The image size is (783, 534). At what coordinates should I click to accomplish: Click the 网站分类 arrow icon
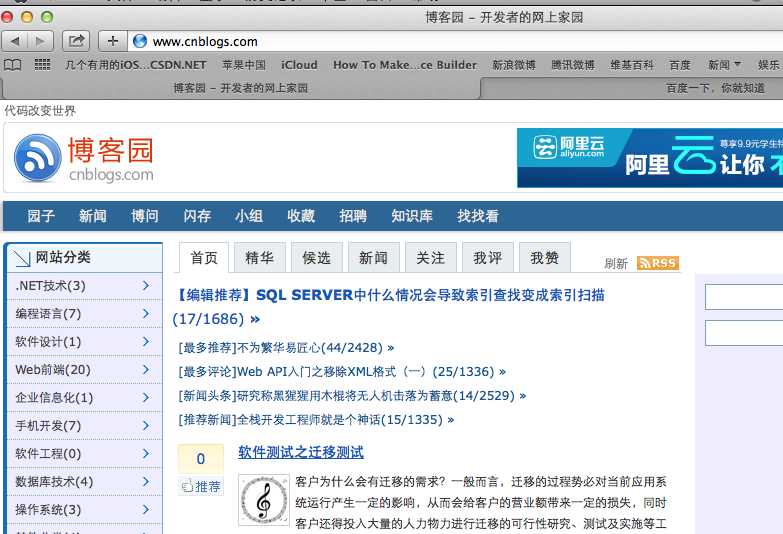coord(22,258)
